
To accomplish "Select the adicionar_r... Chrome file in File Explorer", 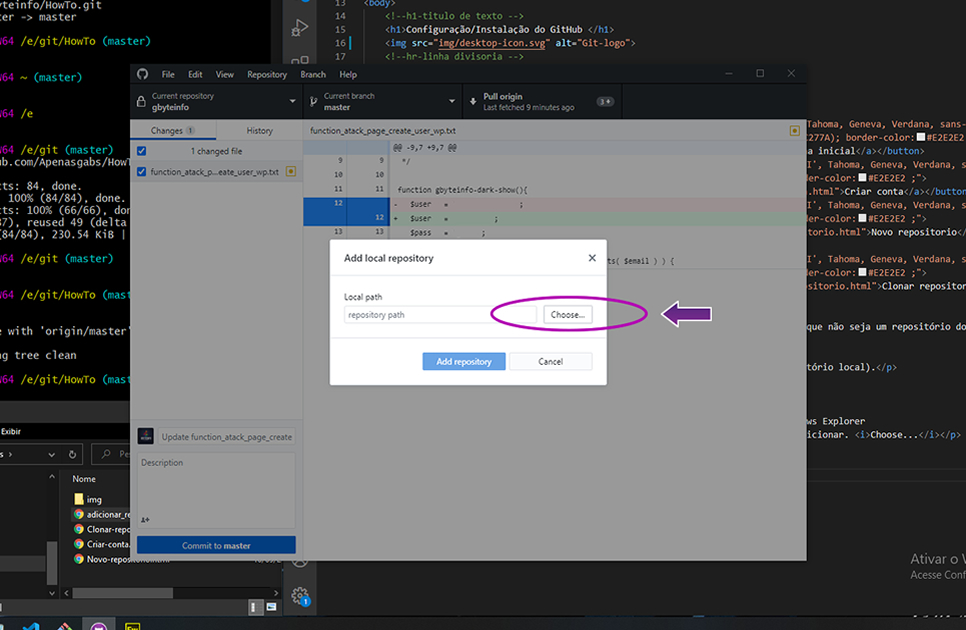I will click(102, 514).
